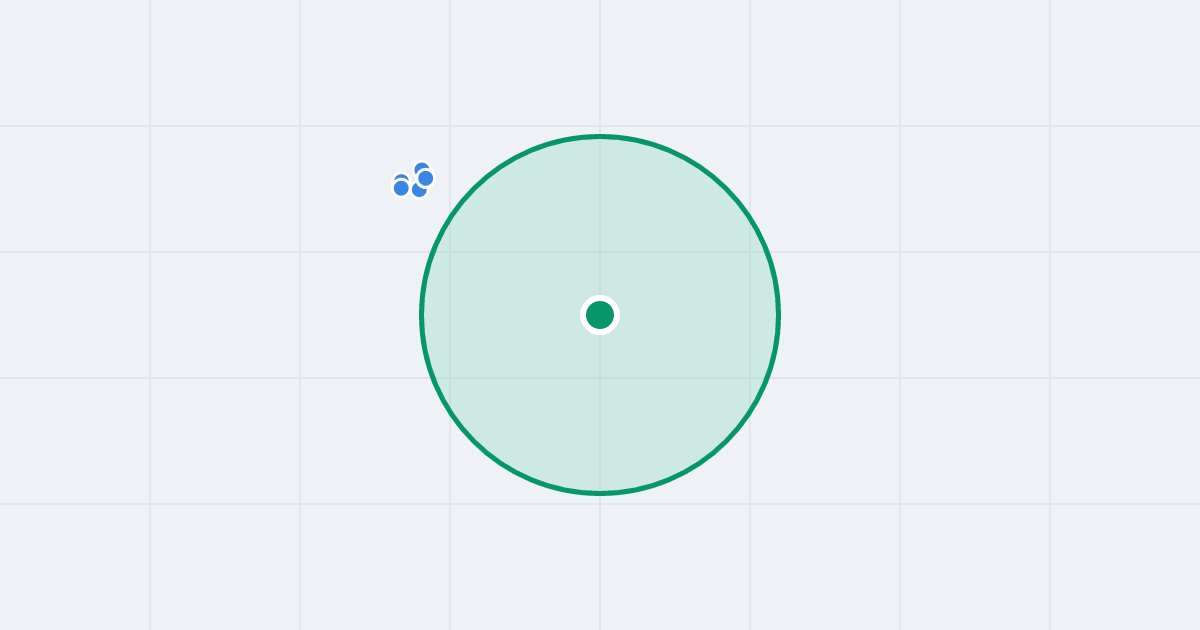Click the blue point cluster
The height and width of the screenshot is (630, 1200).
pyautogui.click(x=413, y=179)
